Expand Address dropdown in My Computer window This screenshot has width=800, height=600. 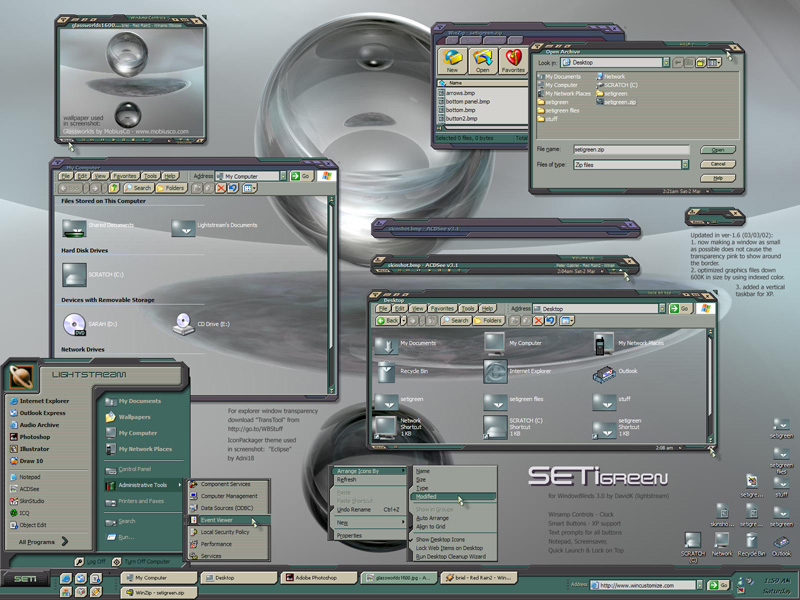pos(283,176)
